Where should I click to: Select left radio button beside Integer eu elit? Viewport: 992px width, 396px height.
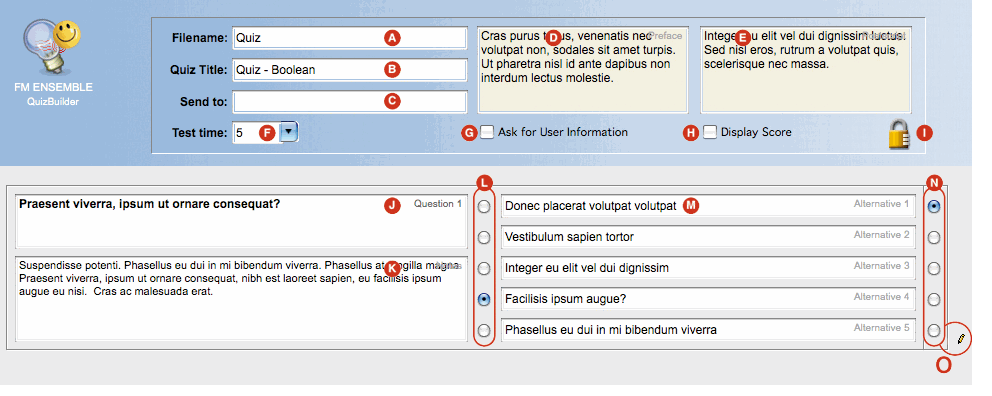pyautogui.click(x=484, y=269)
